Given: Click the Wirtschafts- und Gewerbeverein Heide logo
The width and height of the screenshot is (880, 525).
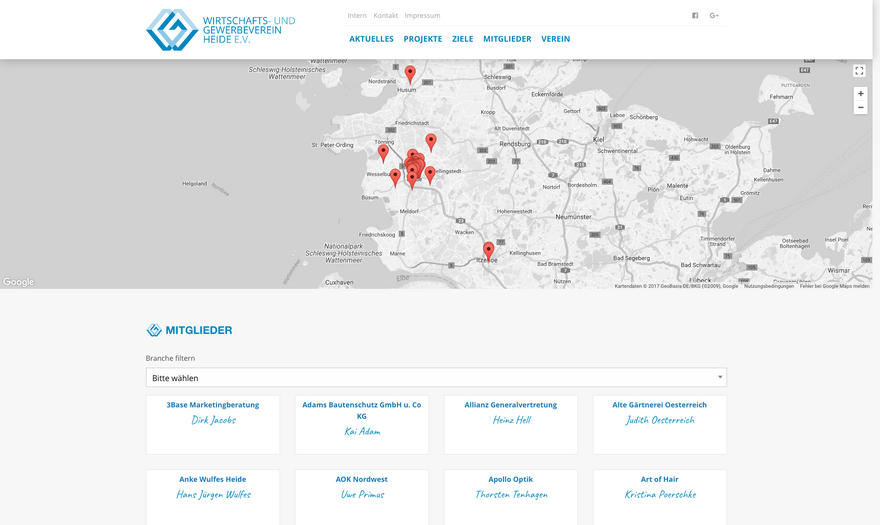Looking at the screenshot, I should coord(221,30).
